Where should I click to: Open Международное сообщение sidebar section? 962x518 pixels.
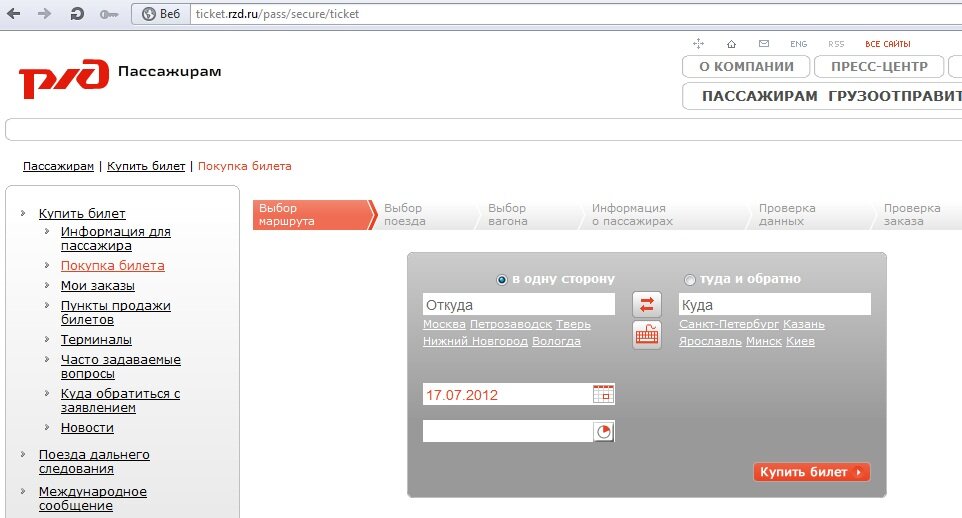coord(93,498)
